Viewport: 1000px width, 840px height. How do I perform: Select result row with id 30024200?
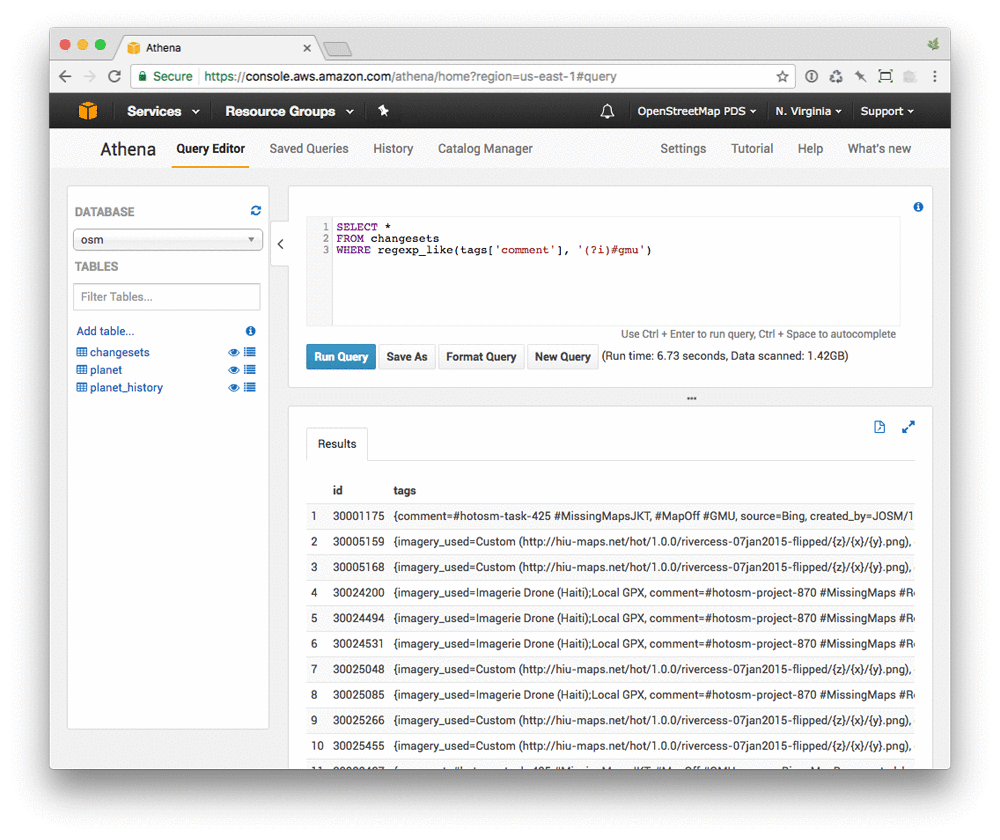click(610, 593)
